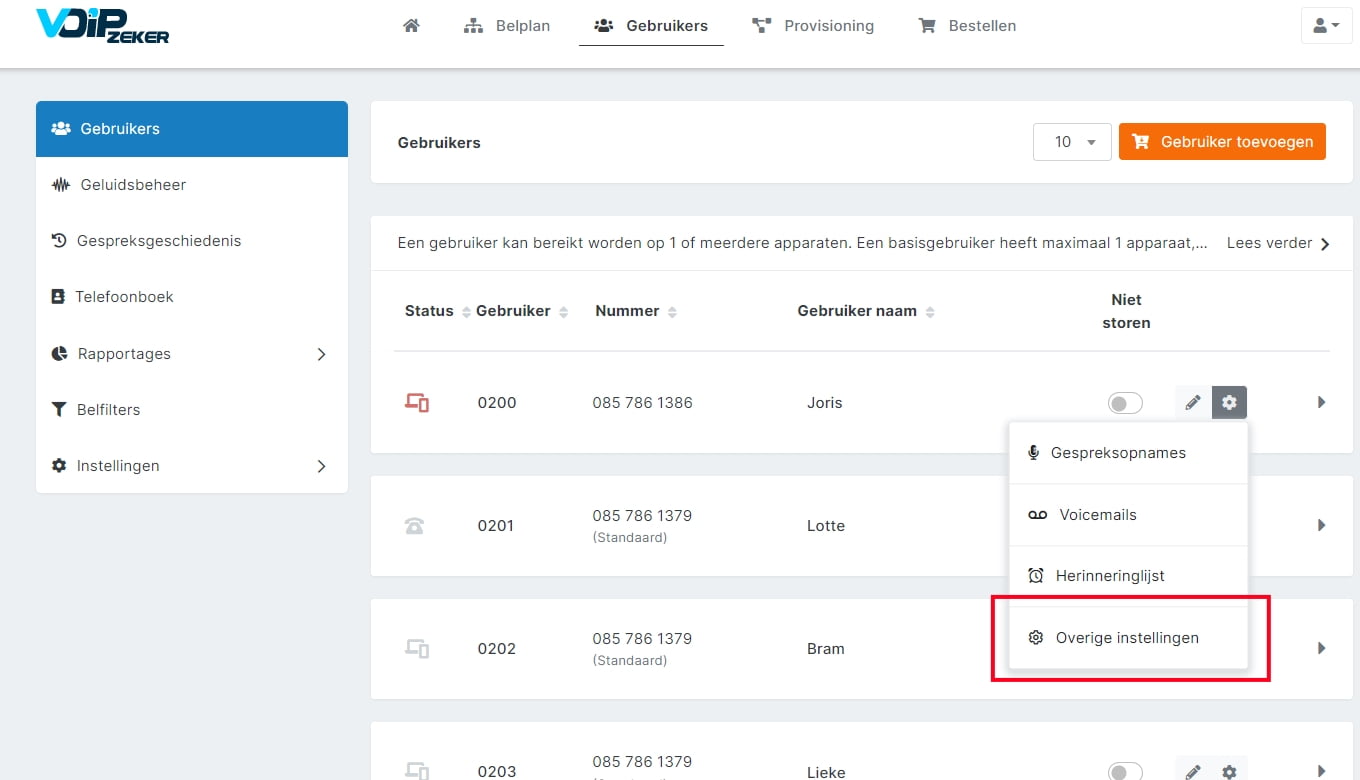The image size is (1360, 780).
Task: Click number 085 786 1386
Action: 642,403
